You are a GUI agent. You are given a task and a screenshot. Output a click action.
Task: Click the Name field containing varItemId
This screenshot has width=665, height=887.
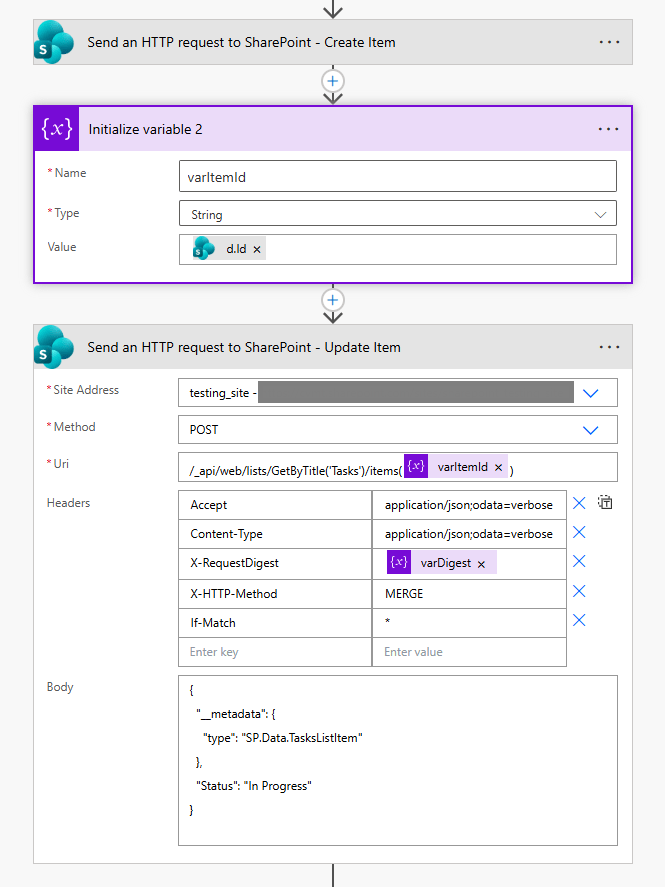(x=397, y=177)
